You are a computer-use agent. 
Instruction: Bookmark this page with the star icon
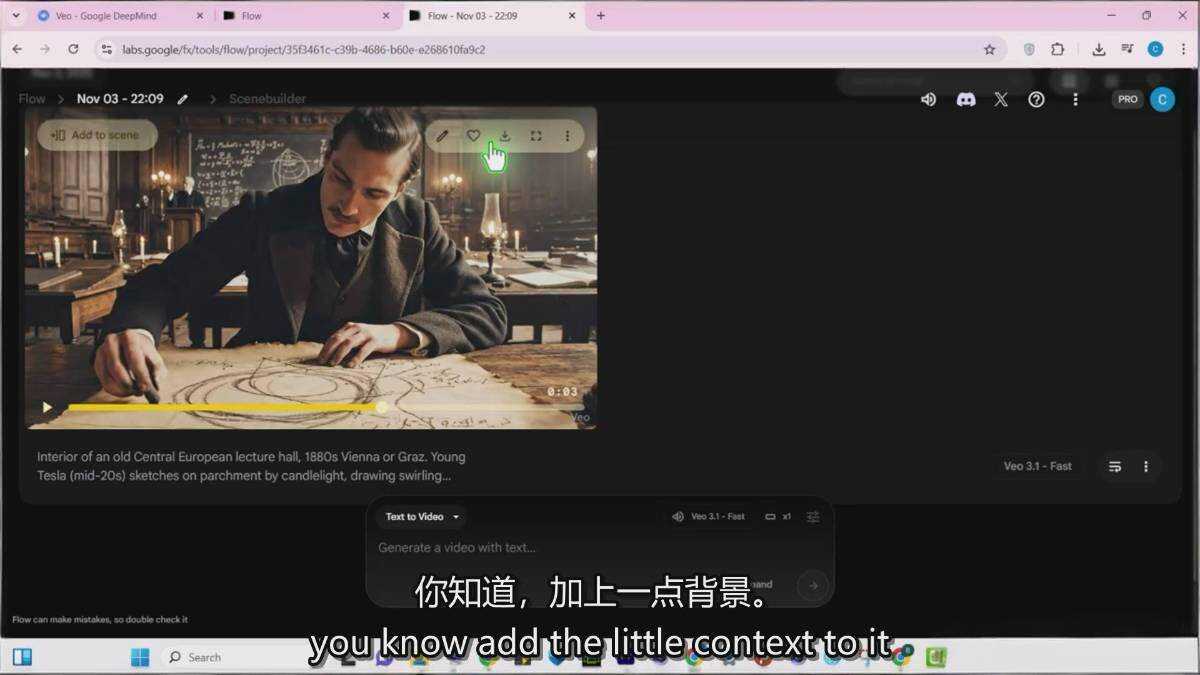tap(989, 49)
